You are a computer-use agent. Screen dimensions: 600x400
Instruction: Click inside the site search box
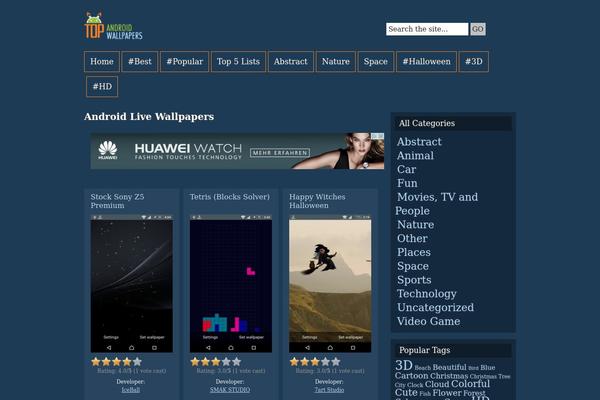[x=427, y=29]
